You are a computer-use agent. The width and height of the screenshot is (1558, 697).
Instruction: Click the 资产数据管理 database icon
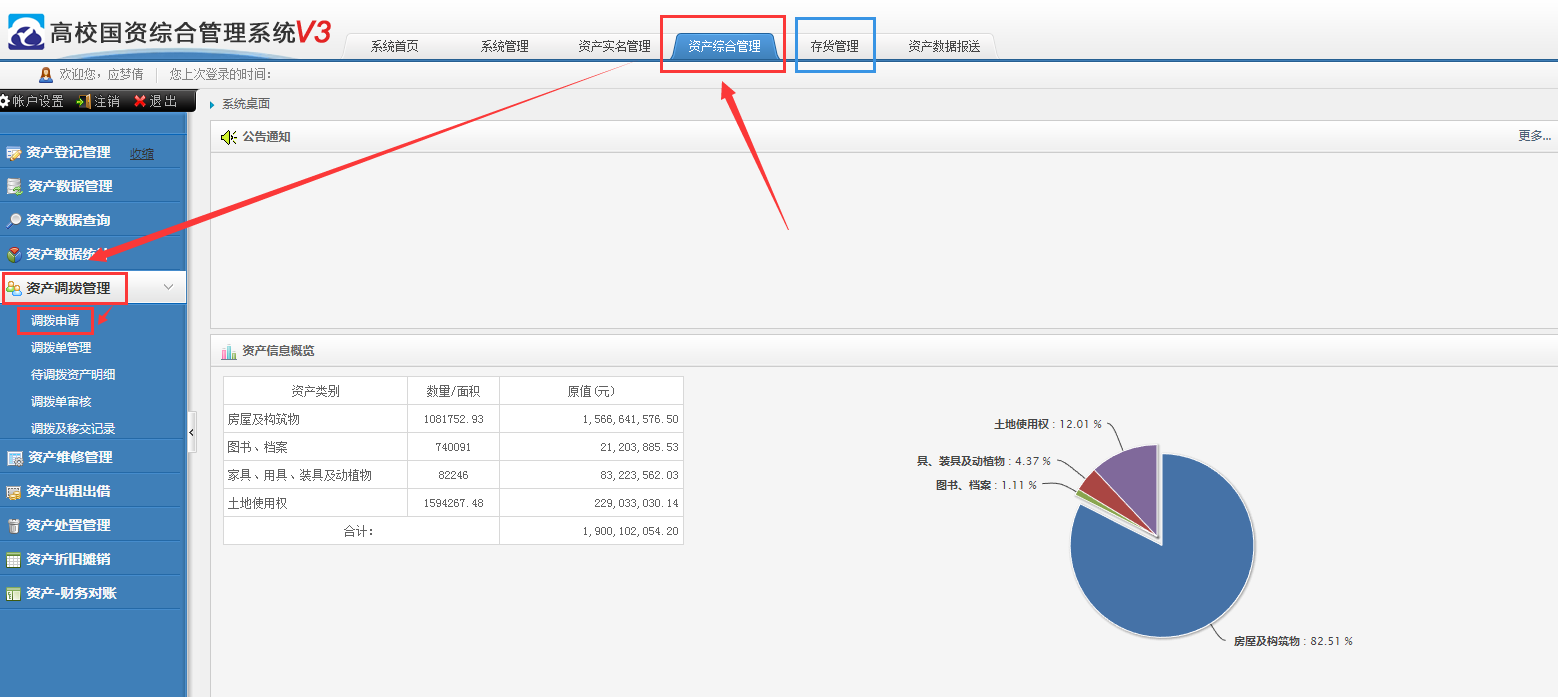tap(14, 186)
